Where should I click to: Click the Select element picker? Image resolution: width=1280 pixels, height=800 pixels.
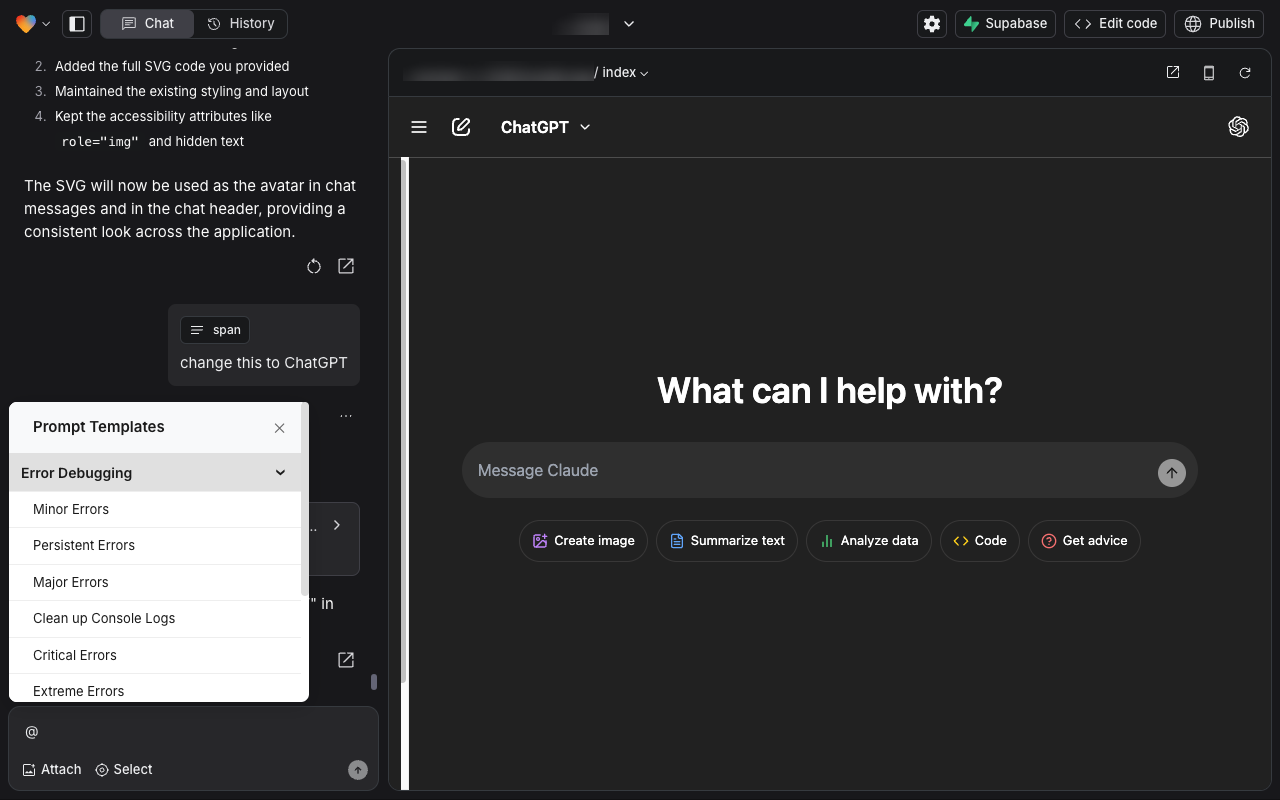[x=124, y=769]
